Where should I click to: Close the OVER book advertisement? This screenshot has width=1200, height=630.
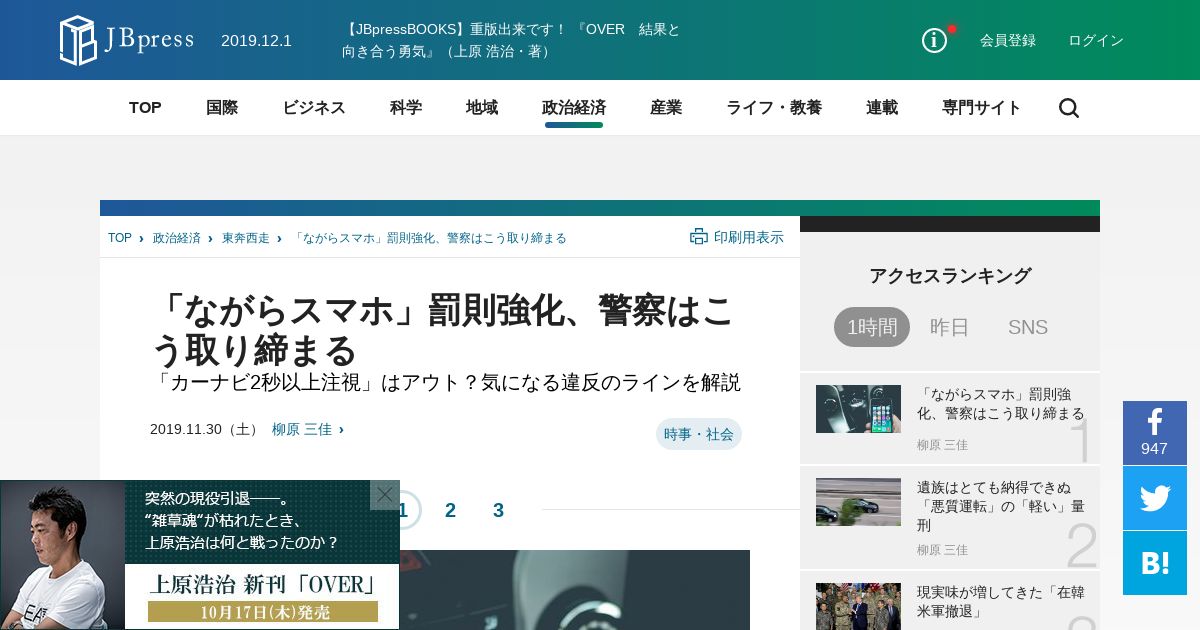click(x=385, y=494)
